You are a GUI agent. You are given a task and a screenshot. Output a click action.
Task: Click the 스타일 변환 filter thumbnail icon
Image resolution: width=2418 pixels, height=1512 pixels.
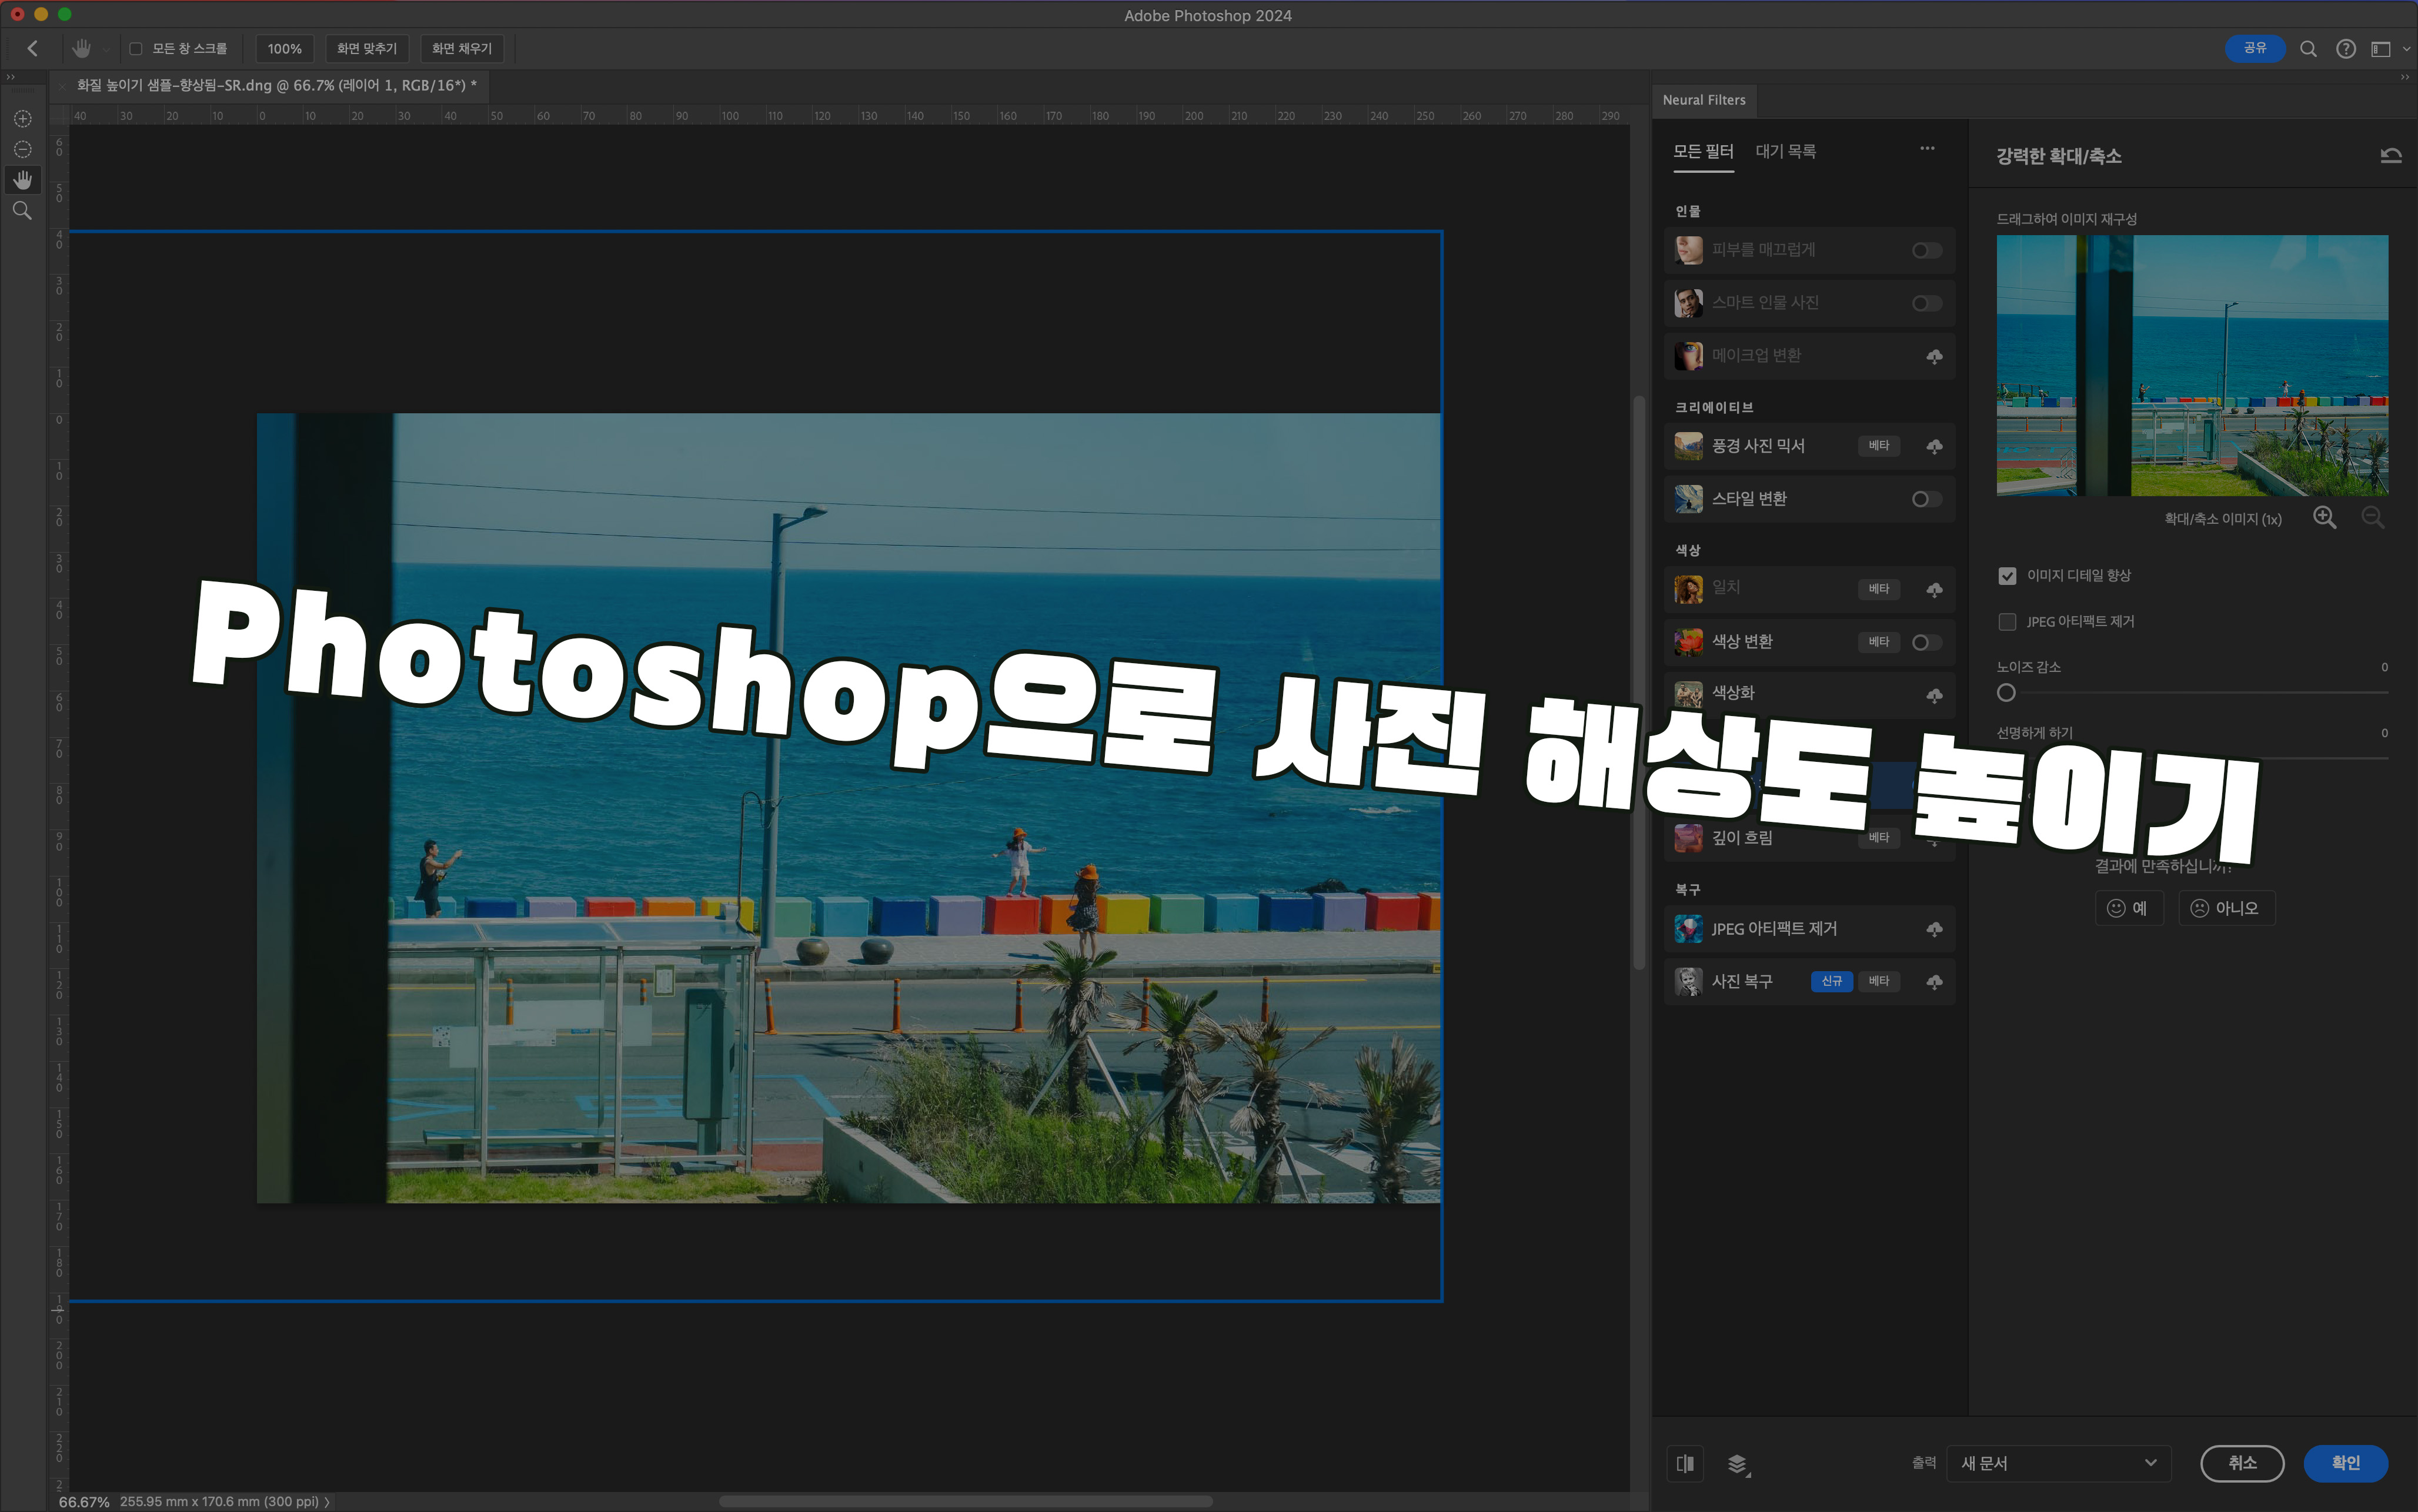click(1688, 498)
